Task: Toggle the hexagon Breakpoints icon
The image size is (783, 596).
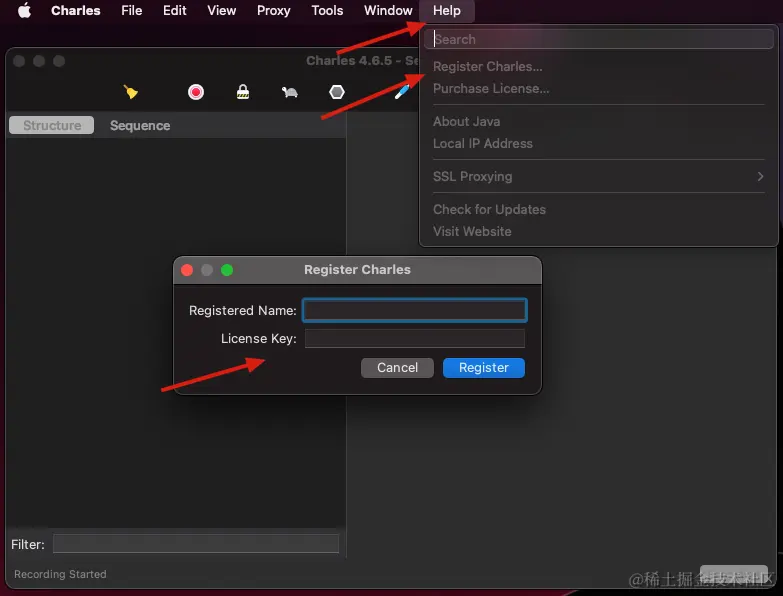Action: point(337,92)
